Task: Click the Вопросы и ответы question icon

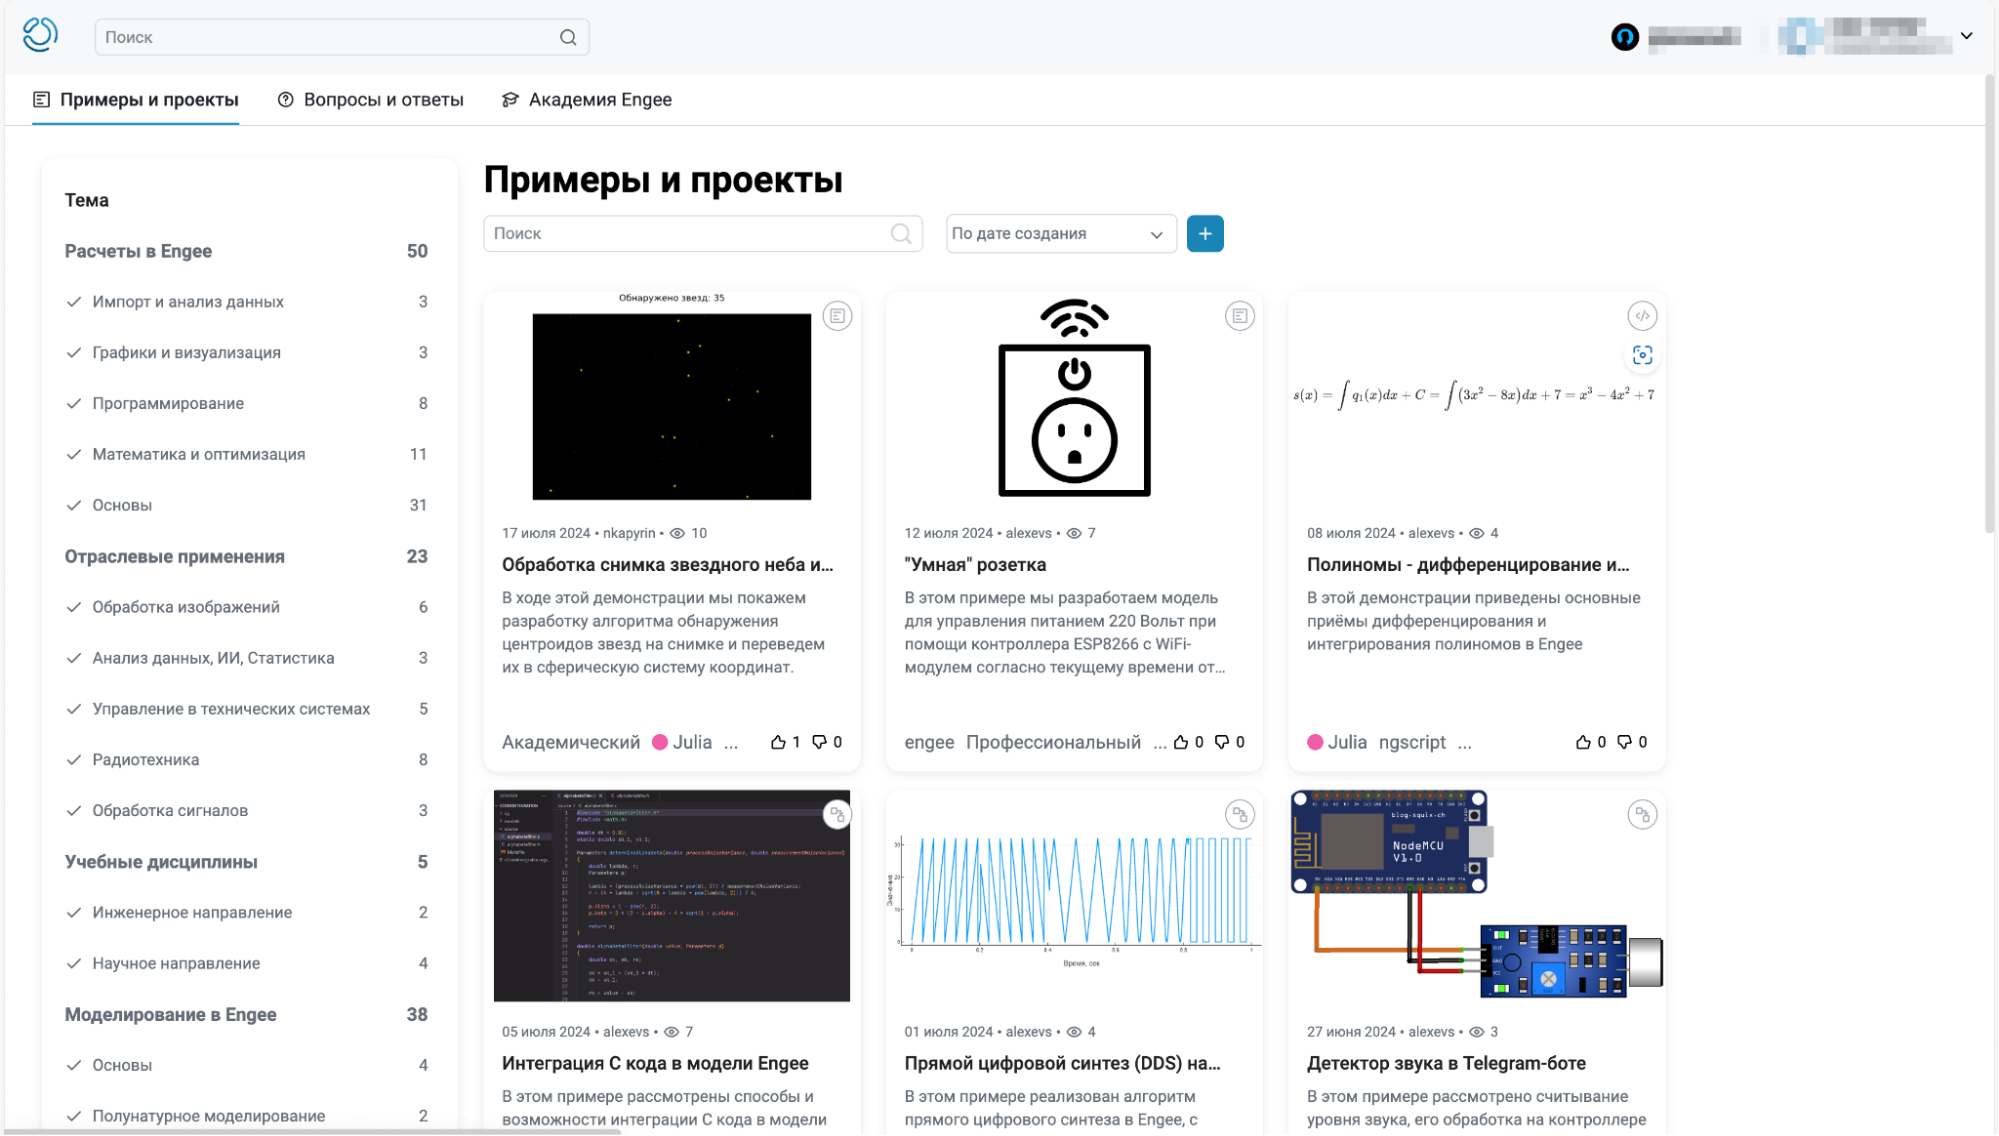Action: [x=286, y=100]
